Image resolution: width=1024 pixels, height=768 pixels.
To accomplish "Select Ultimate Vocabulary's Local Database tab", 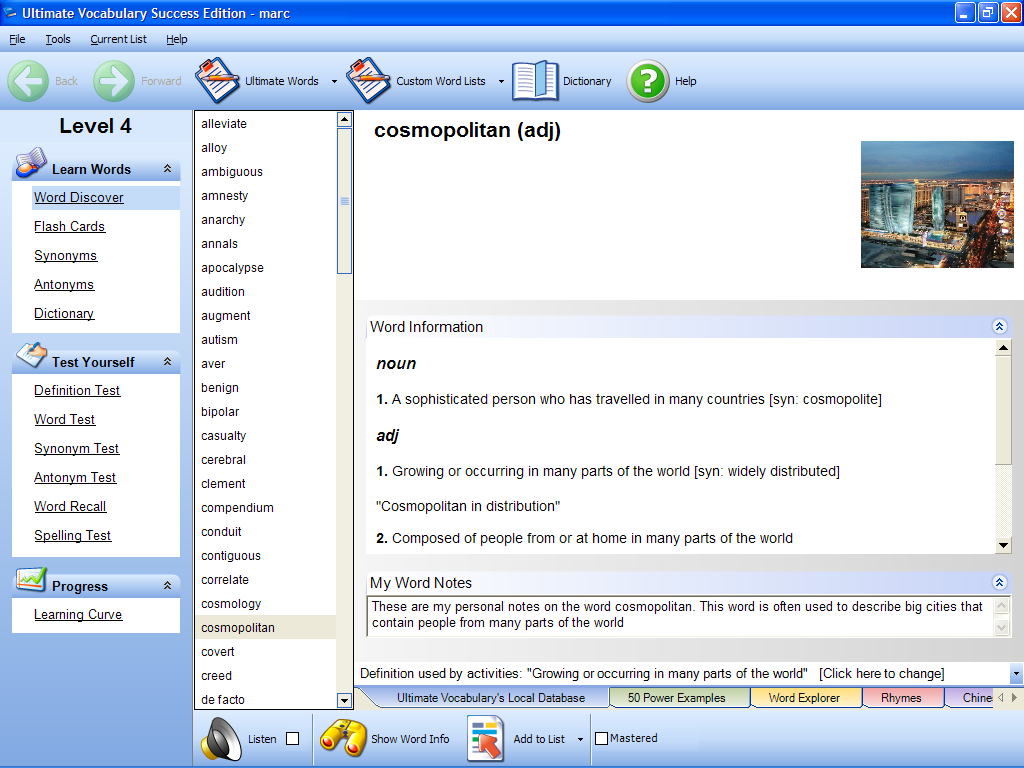I will 490,697.
